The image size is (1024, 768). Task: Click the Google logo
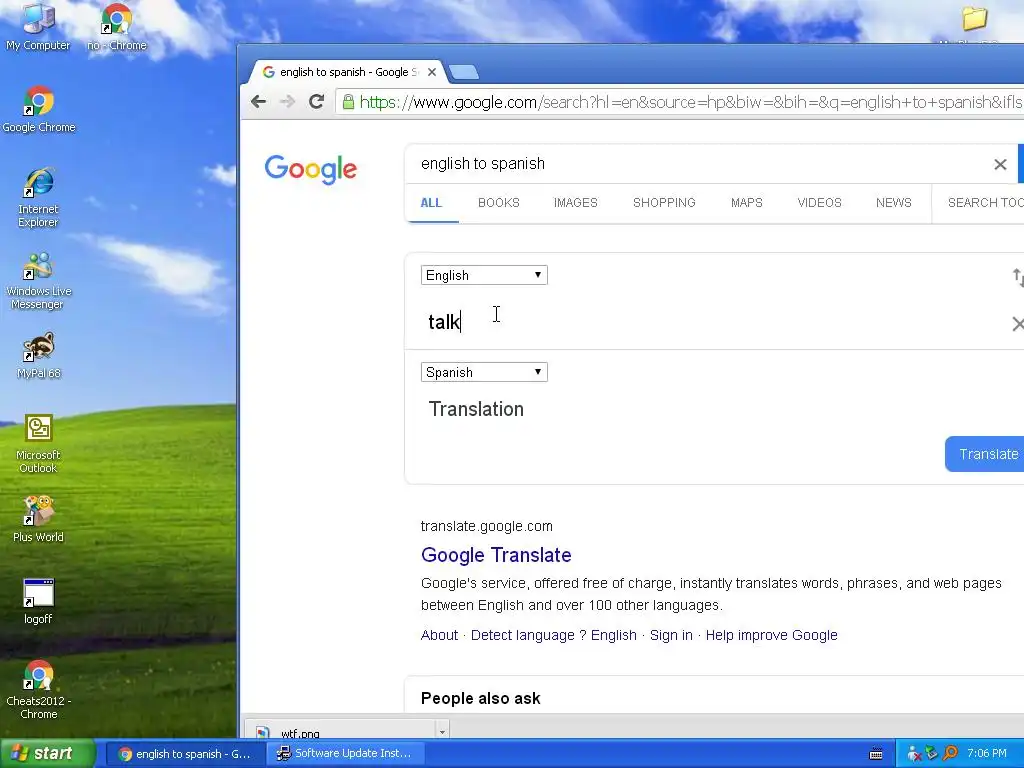(311, 169)
